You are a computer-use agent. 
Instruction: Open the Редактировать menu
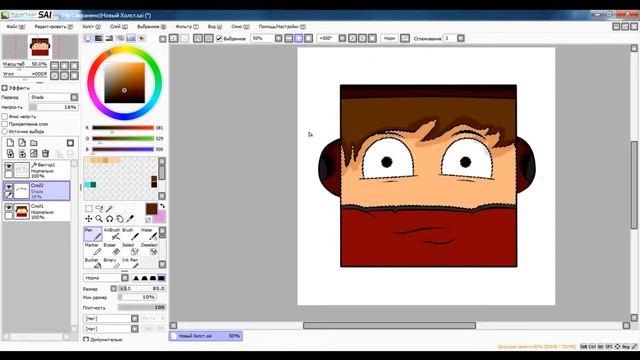click(x=53, y=27)
